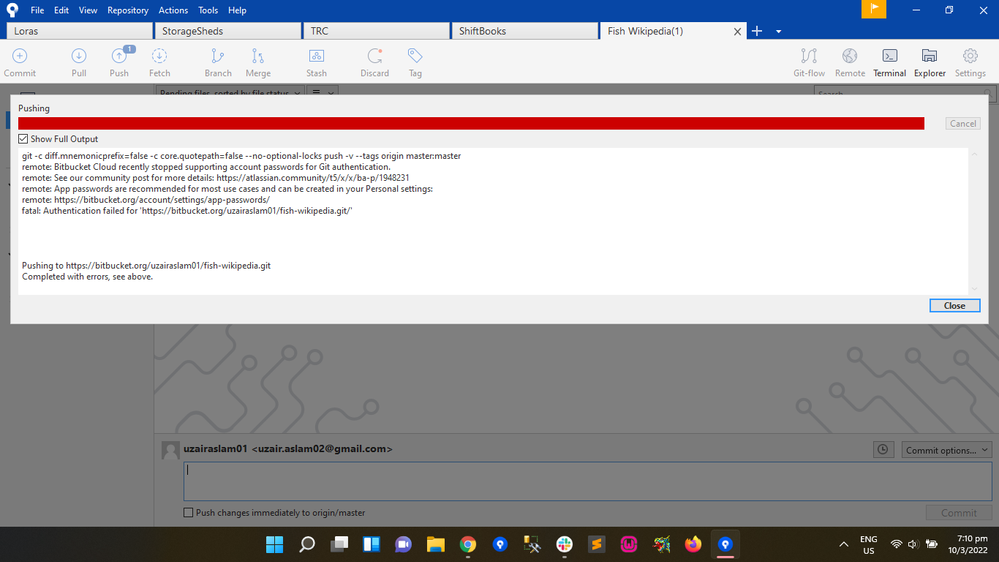The height and width of the screenshot is (562, 999).
Task: Switch to the StorageSheds tab
Action: pos(227,31)
